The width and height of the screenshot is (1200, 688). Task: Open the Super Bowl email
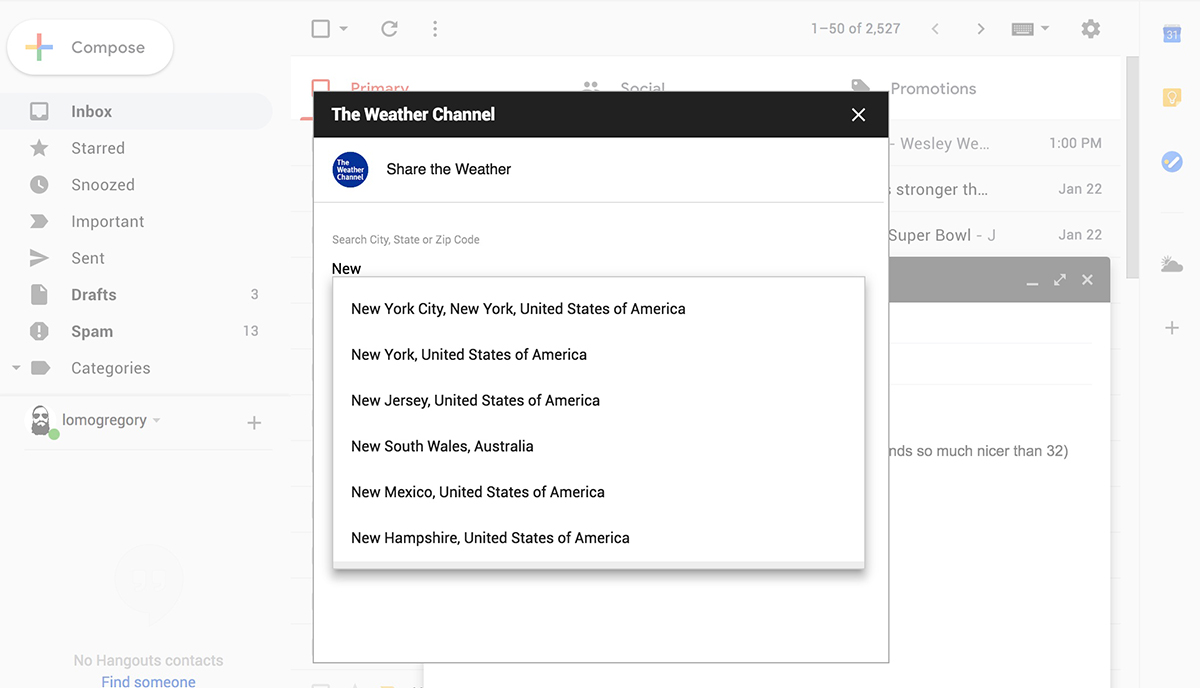1004,235
